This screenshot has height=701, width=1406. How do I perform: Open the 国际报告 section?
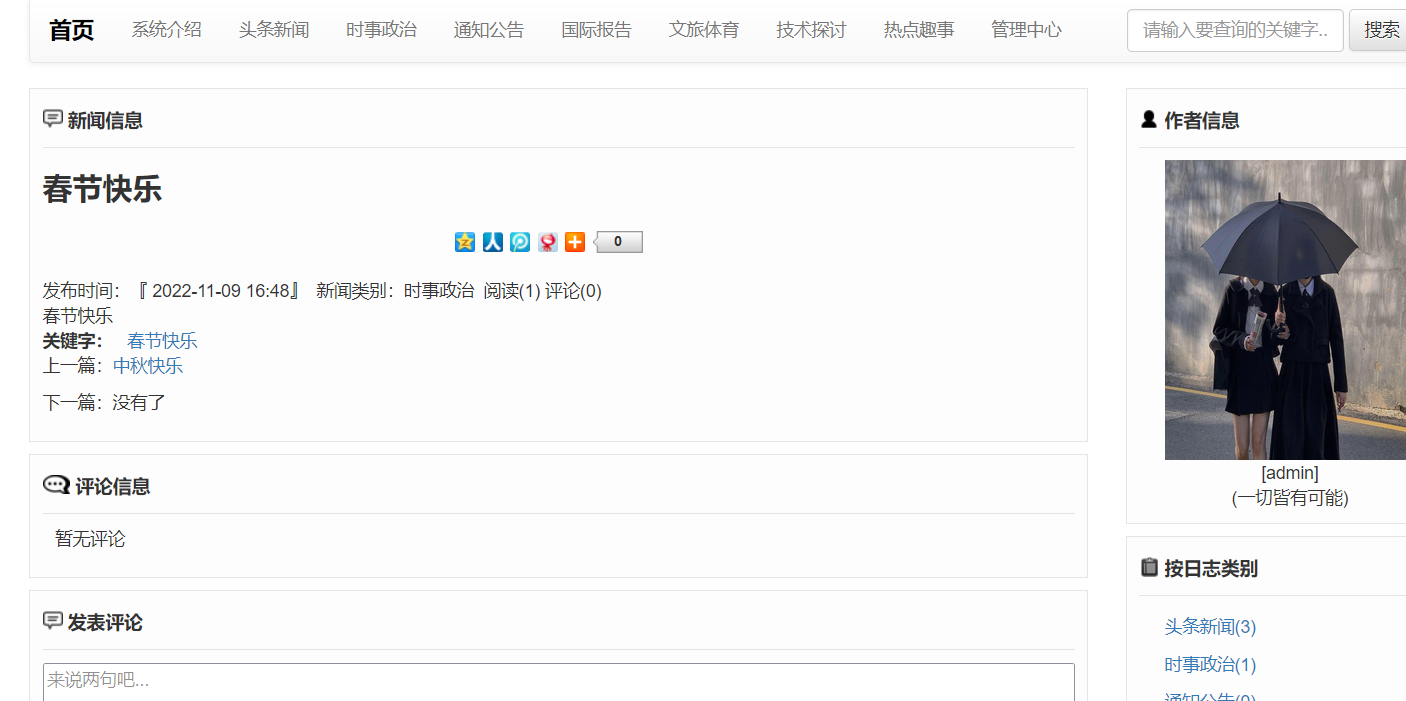[597, 30]
